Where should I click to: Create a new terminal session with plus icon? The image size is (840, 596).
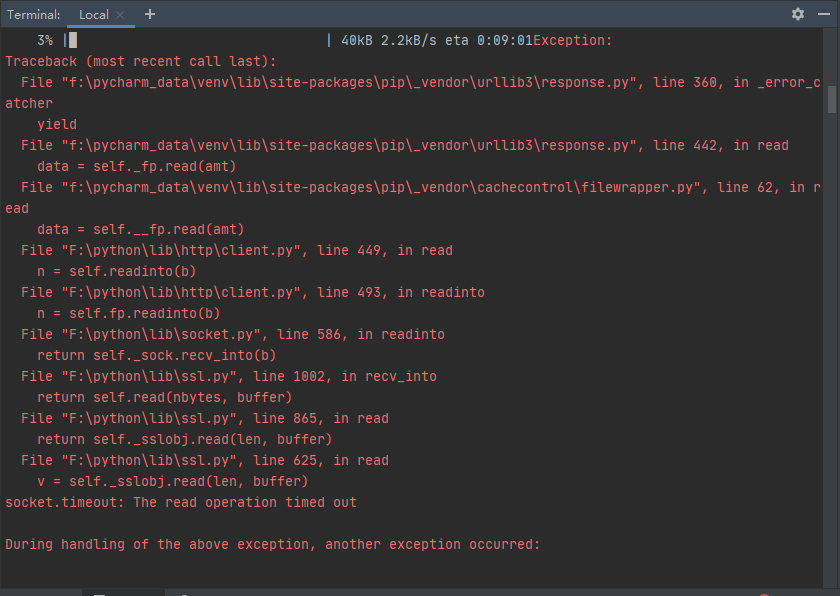(149, 15)
